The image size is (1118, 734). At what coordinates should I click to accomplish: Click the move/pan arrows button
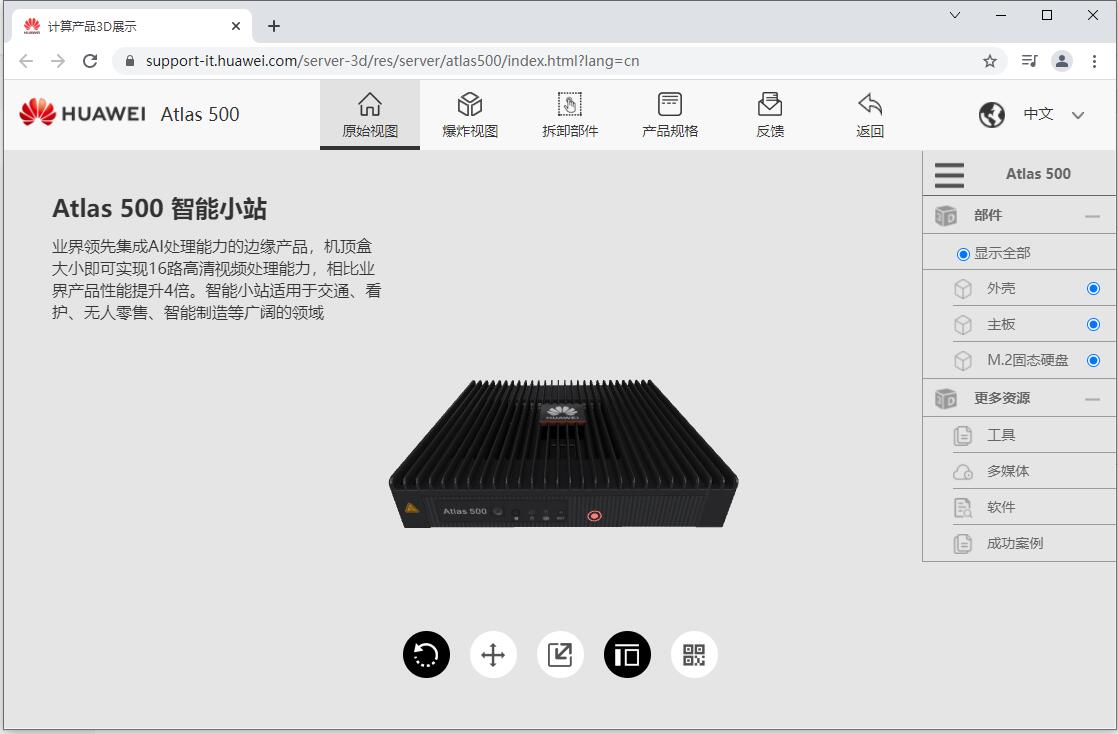coord(493,655)
